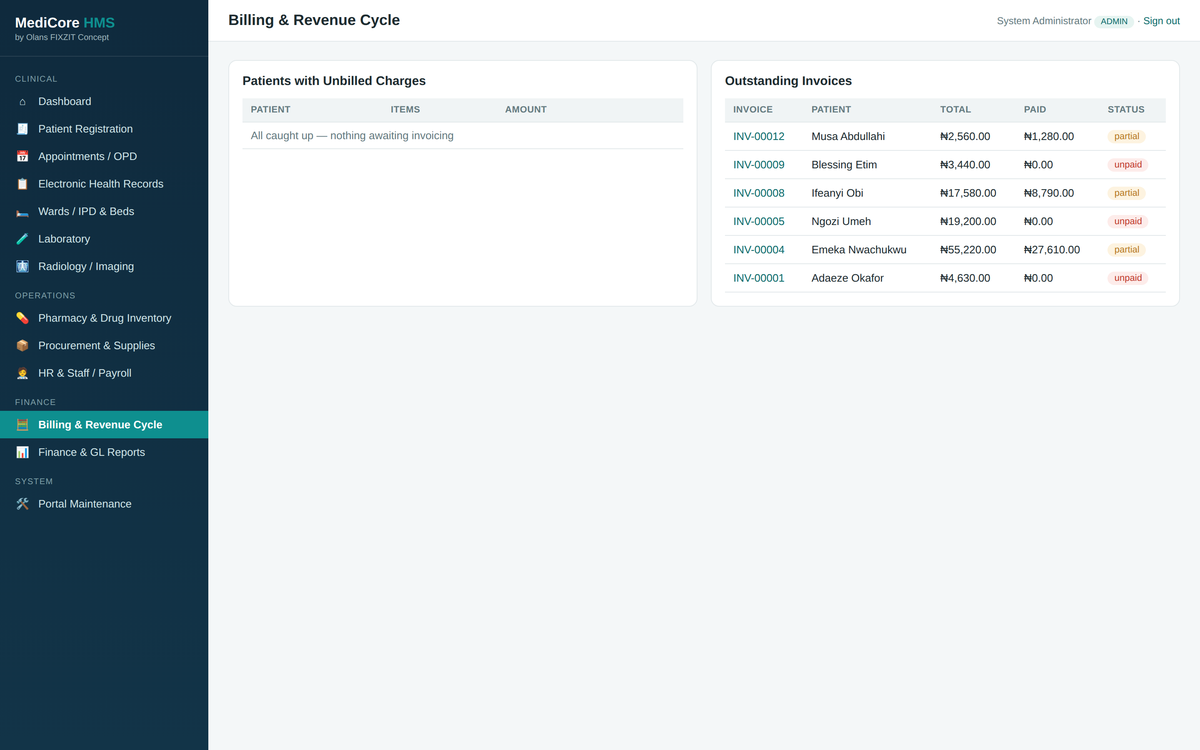Open Electronic Health Records
The image size is (1200, 750).
click(x=104, y=184)
